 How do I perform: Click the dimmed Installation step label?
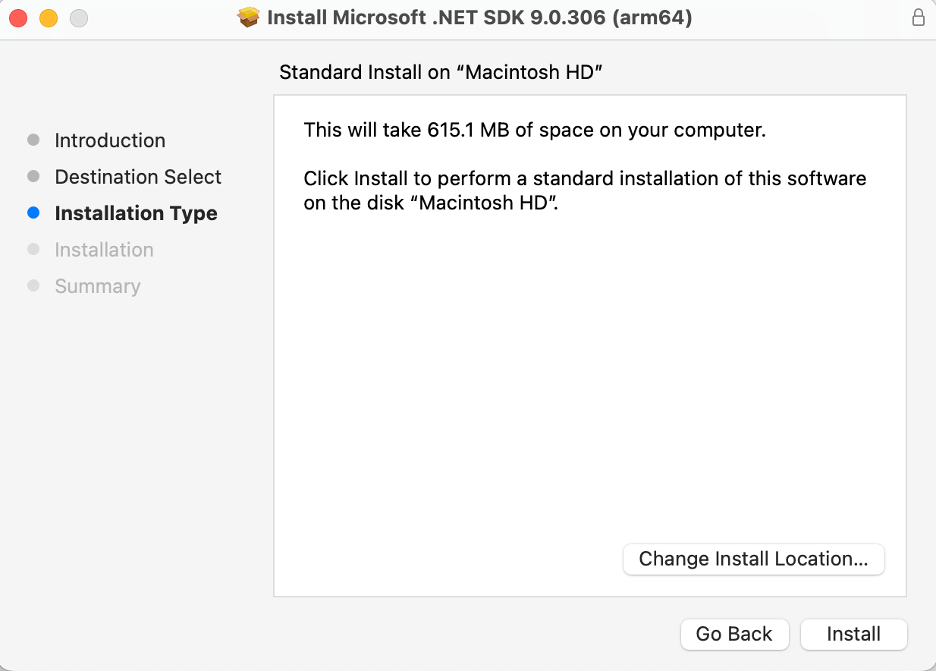click(104, 250)
